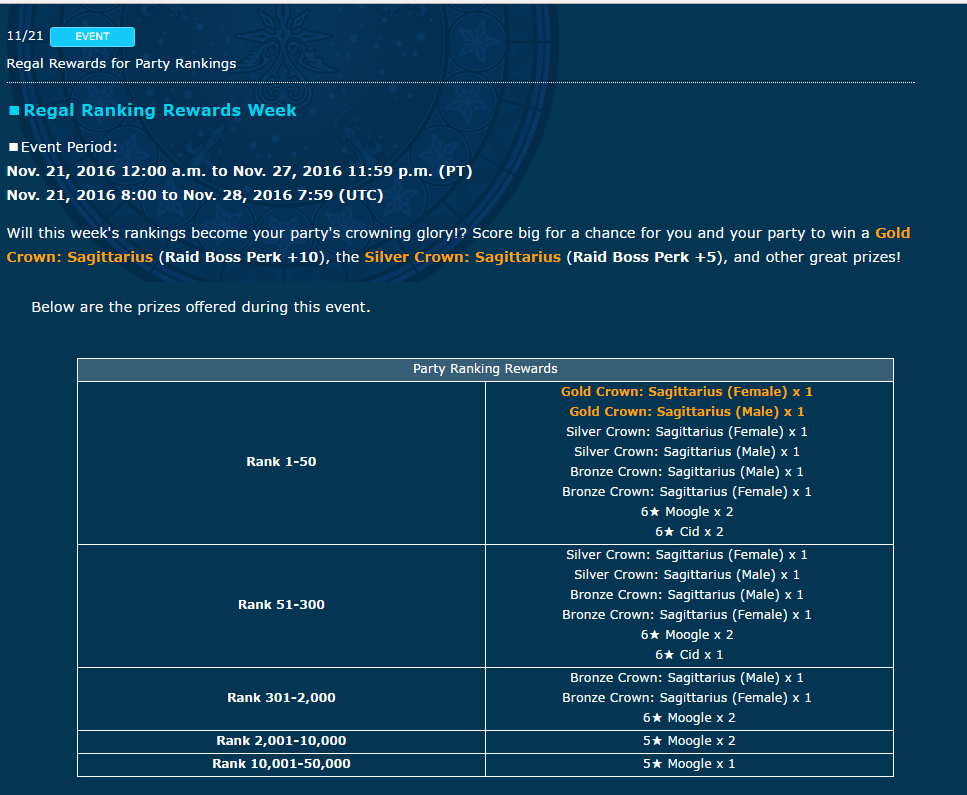
Task: Click the 5★ Moogle x 2 reward
Action: point(688,741)
